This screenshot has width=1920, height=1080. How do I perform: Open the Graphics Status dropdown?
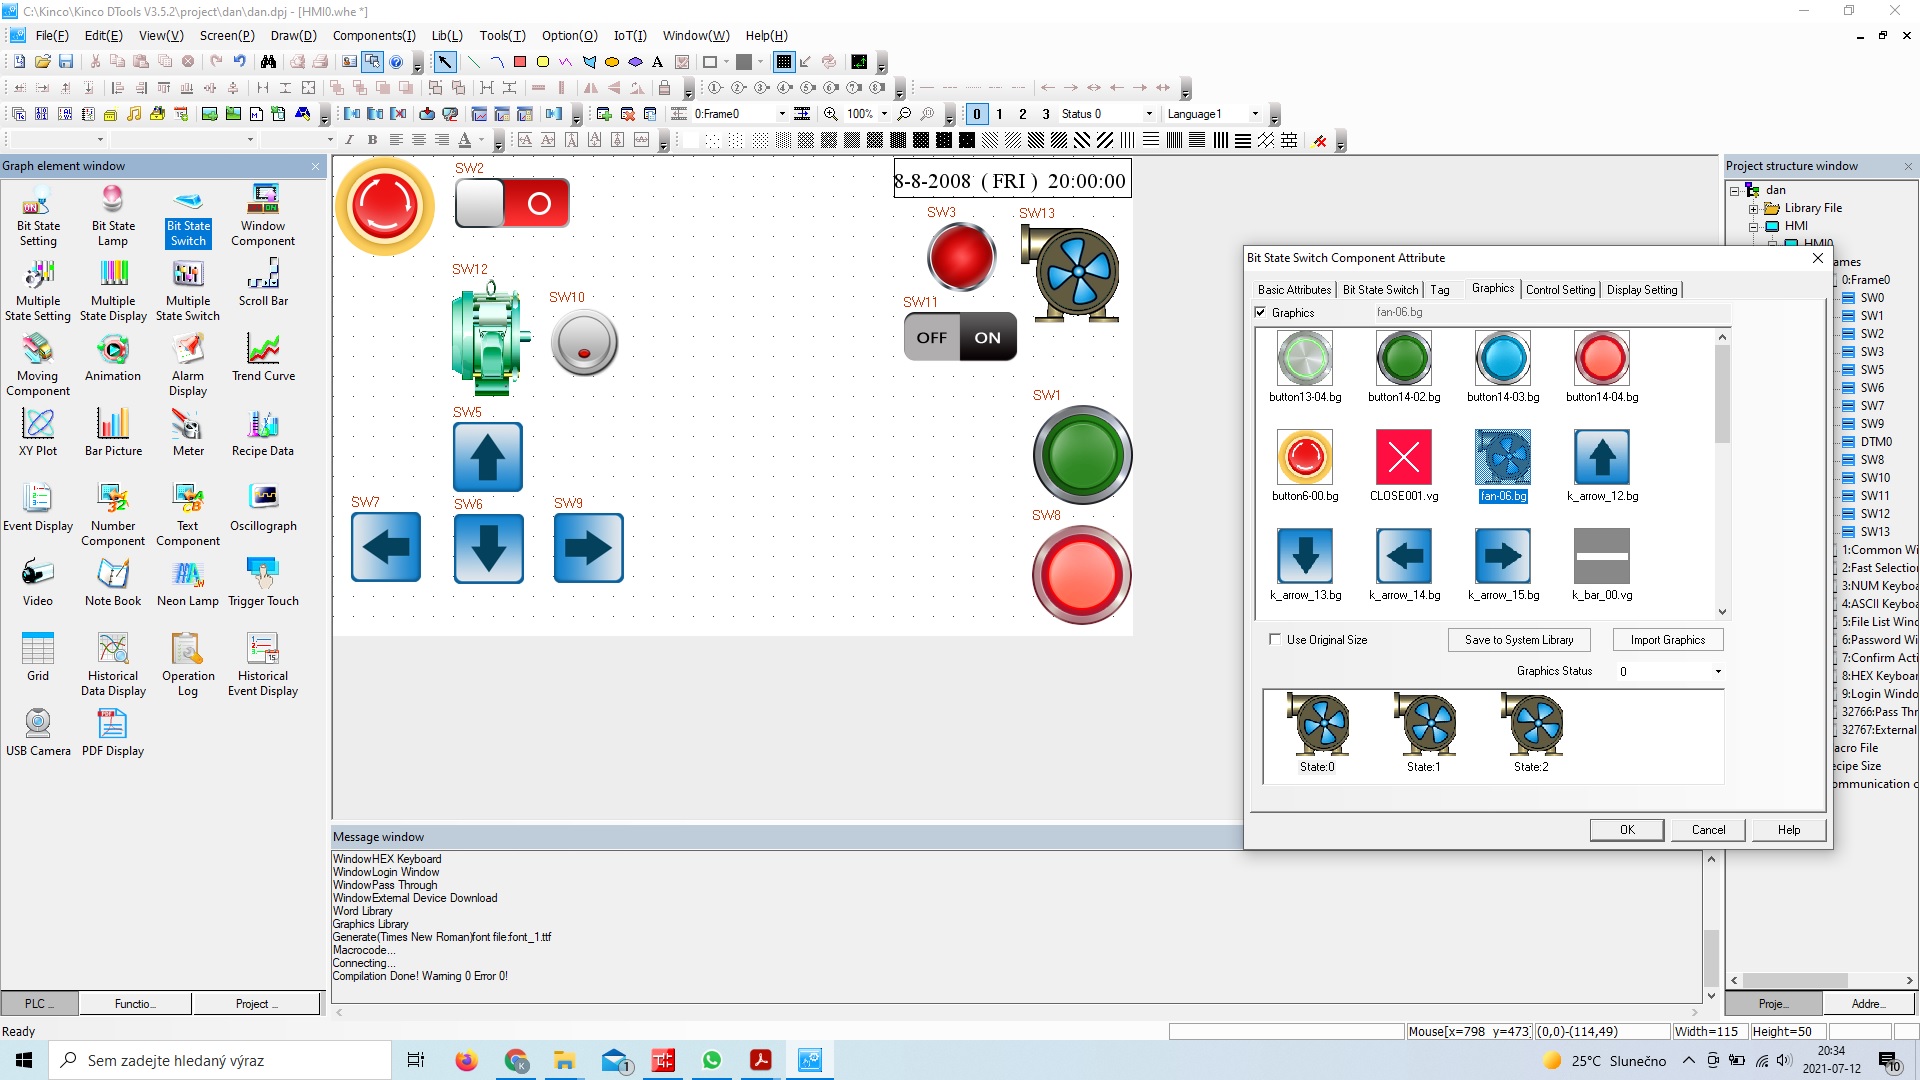click(1718, 672)
